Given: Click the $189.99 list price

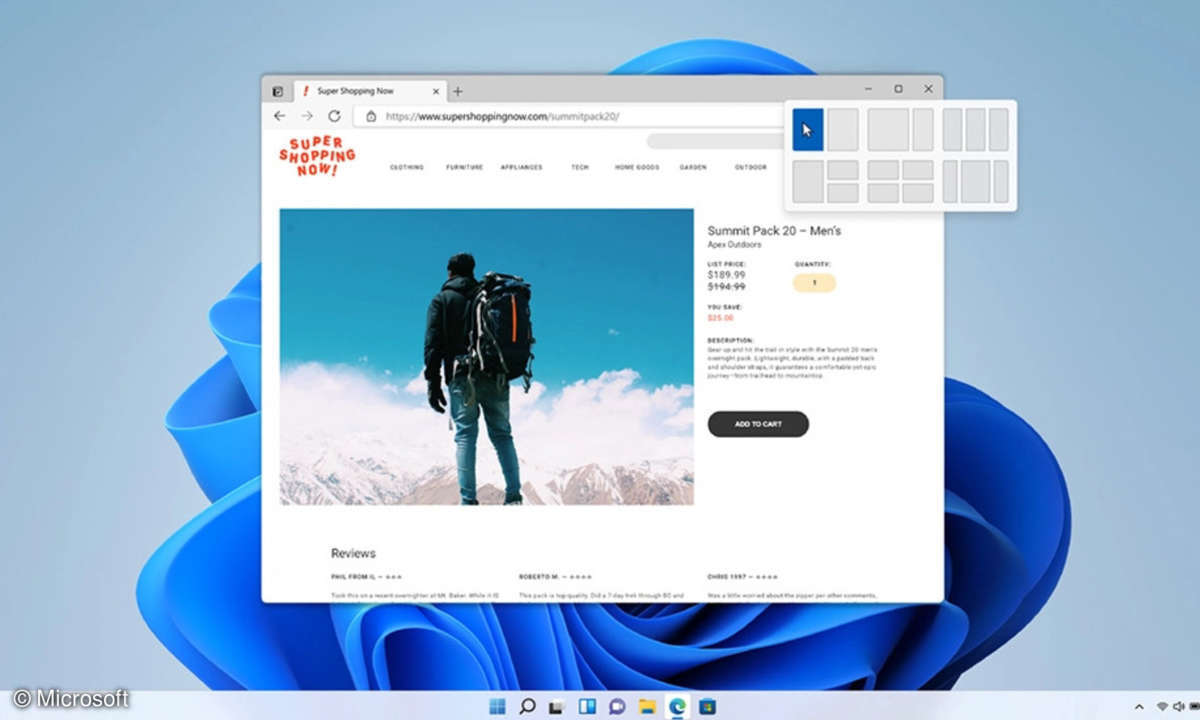Looking at the screenshot, I should 726,275.
